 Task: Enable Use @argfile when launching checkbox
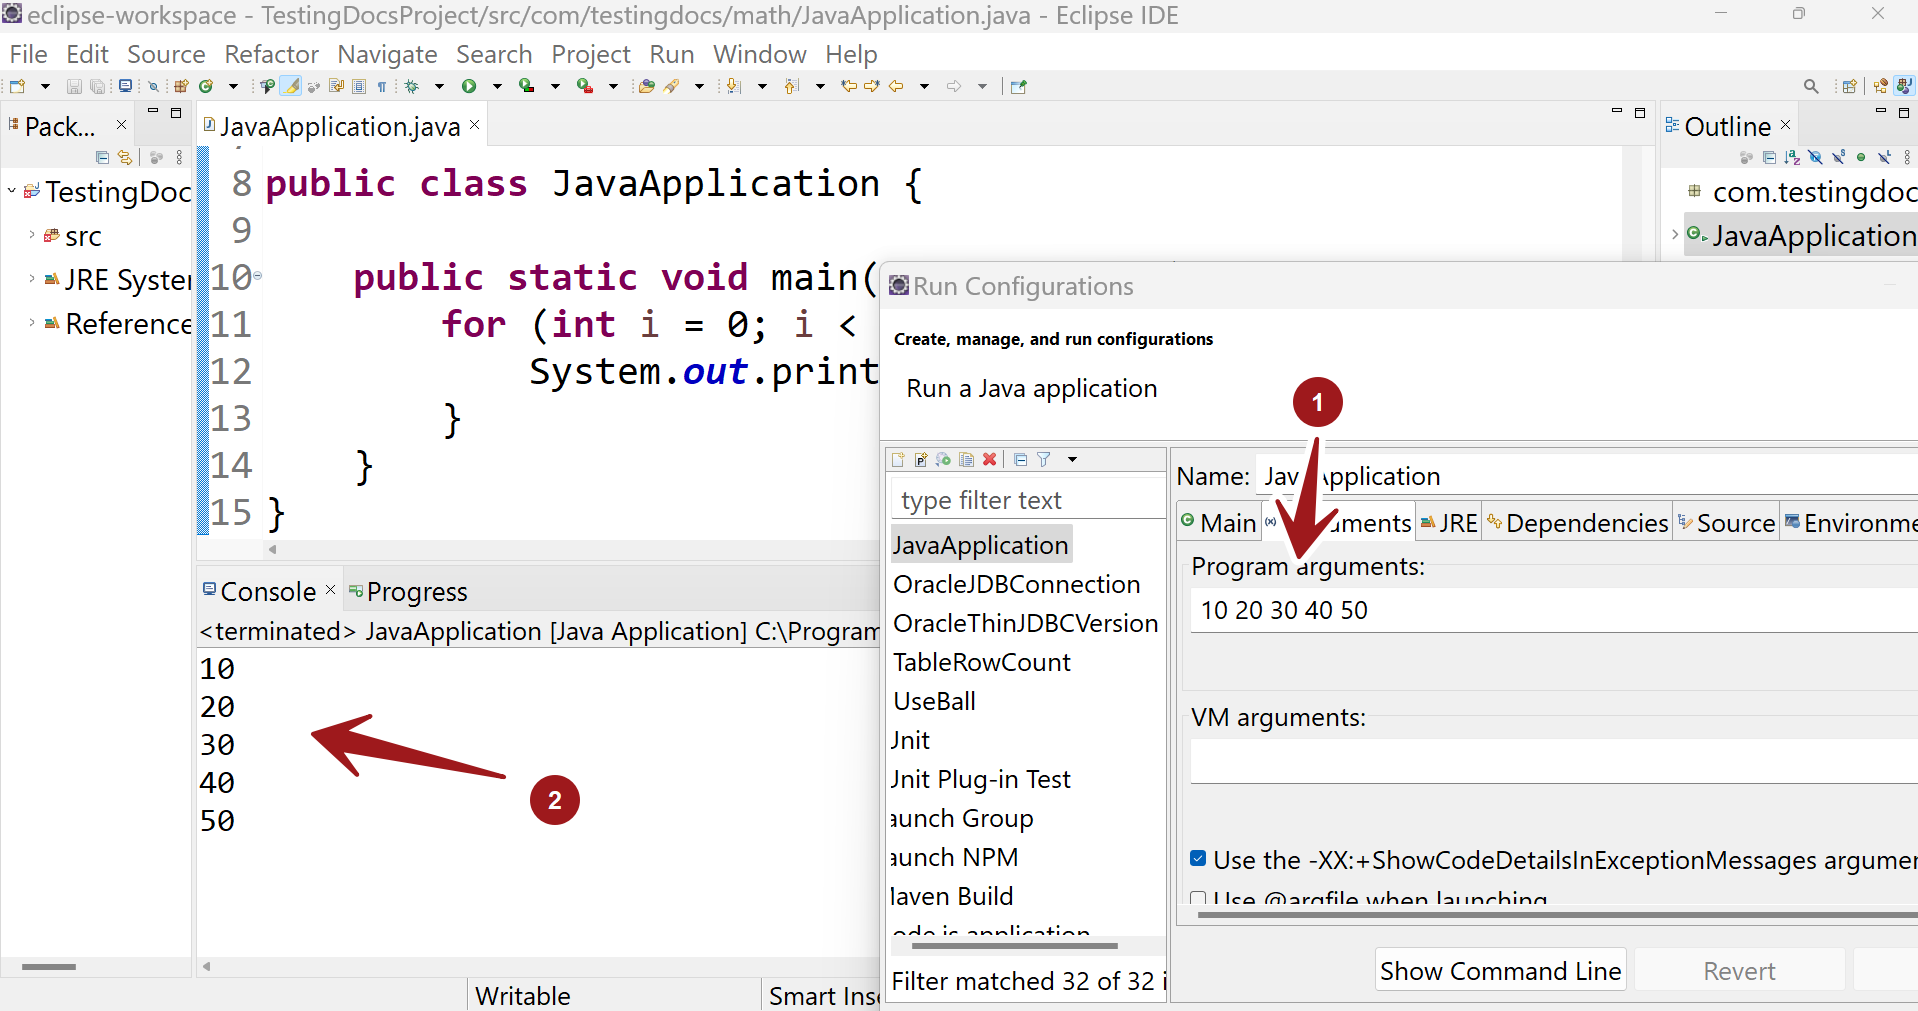pos(1198,898)
